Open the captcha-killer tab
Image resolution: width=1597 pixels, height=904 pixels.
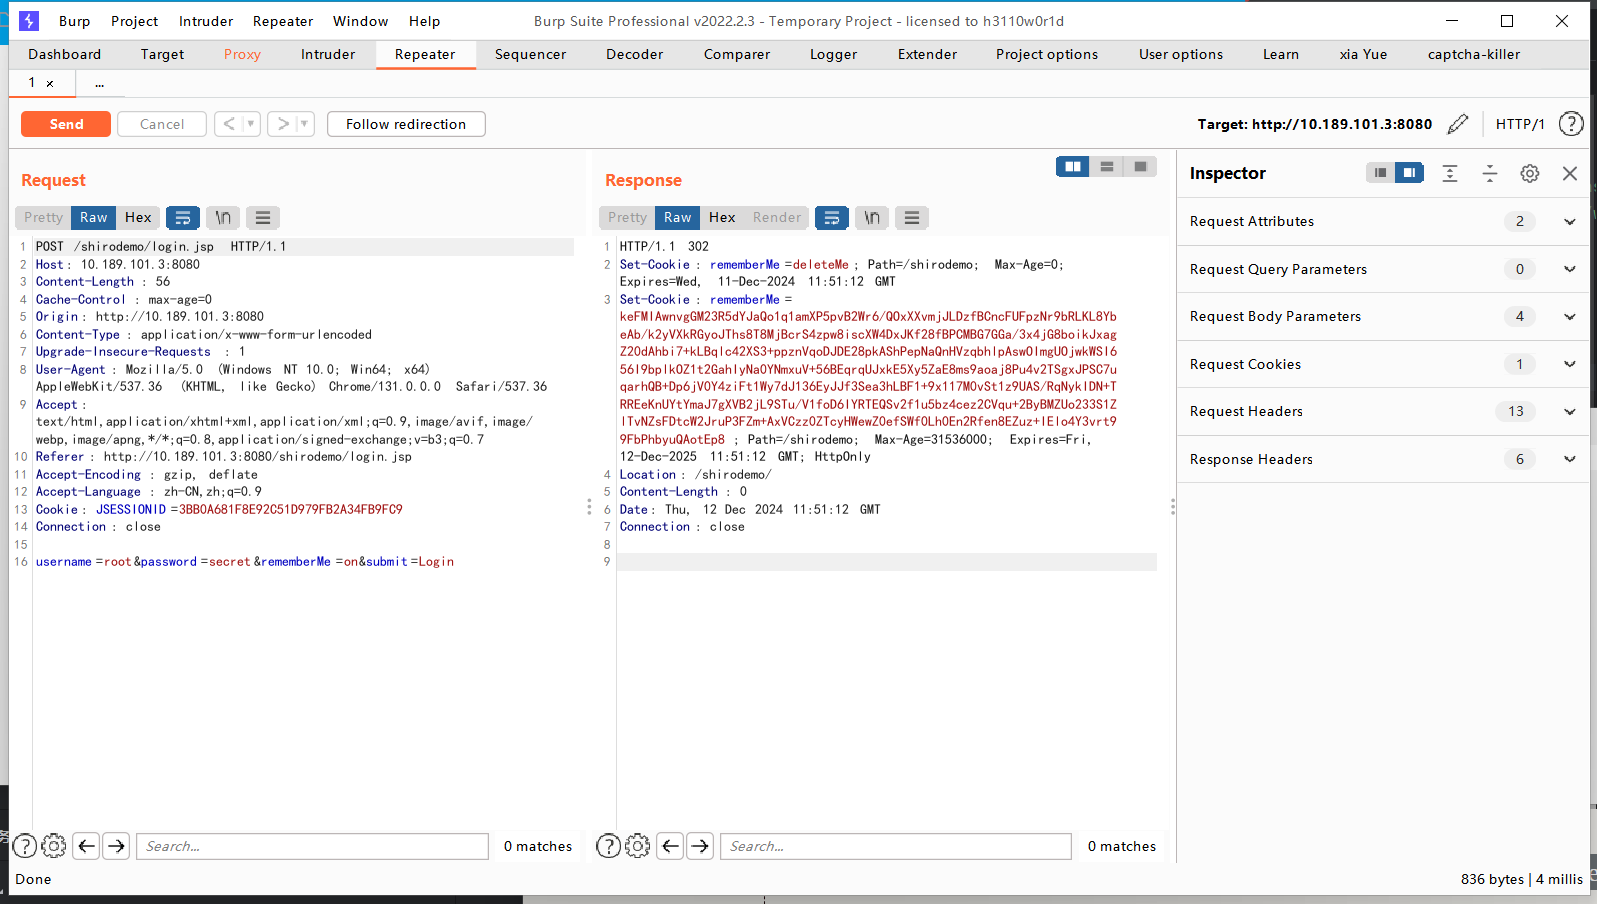click(1474, 54)
